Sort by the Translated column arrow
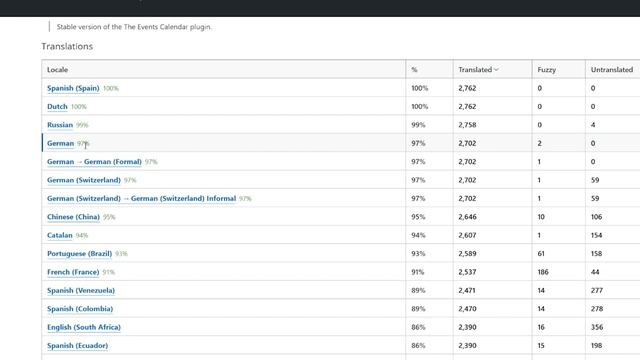 pos(496,70)
